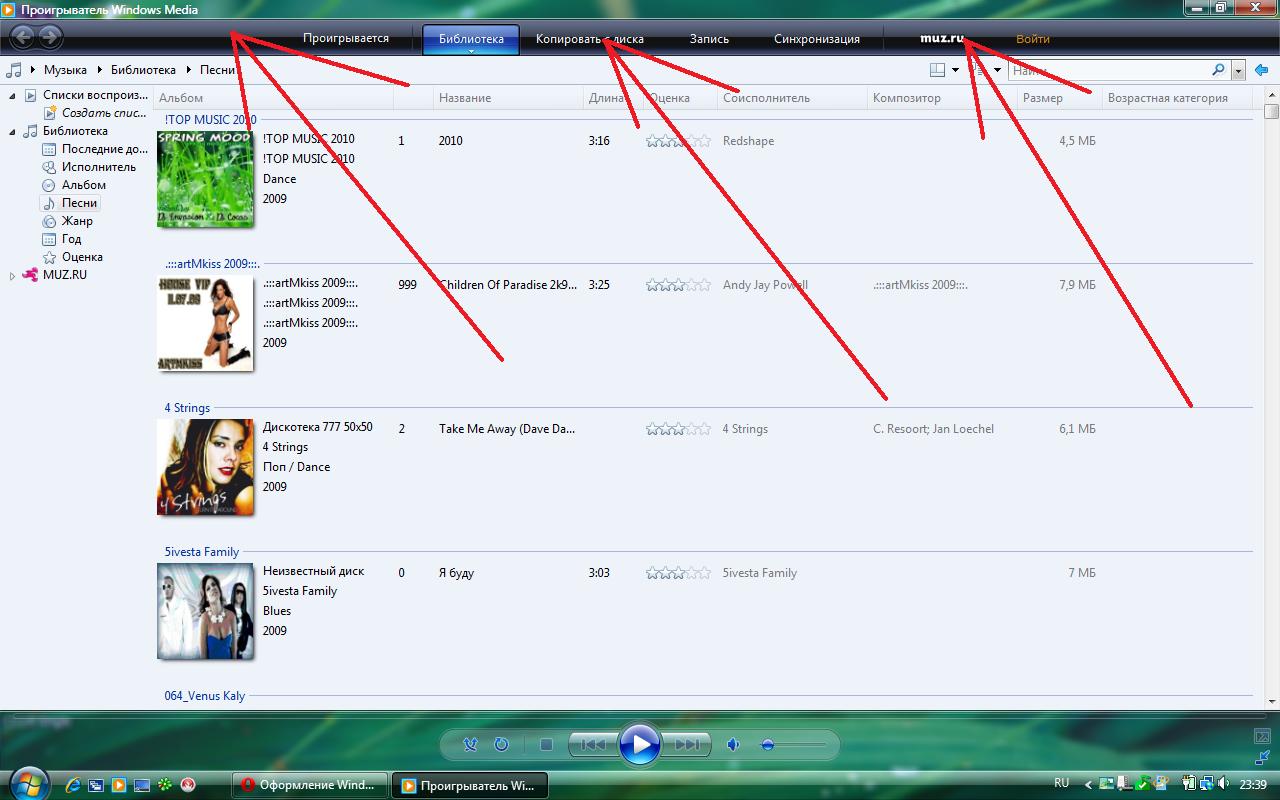Skip to the previous track
The image size is (1280, 800).
click(x=592, y=745)
